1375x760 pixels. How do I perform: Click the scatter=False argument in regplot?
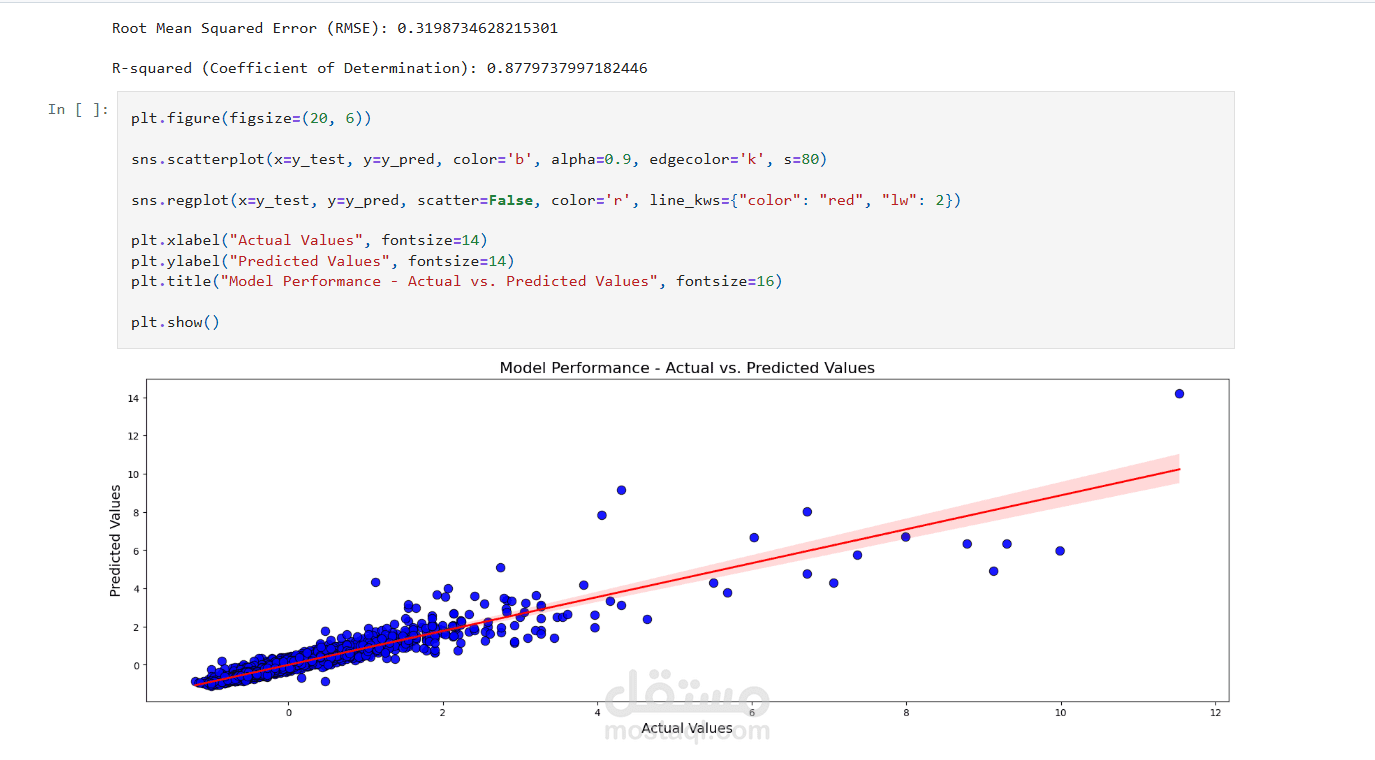(475, 200)
